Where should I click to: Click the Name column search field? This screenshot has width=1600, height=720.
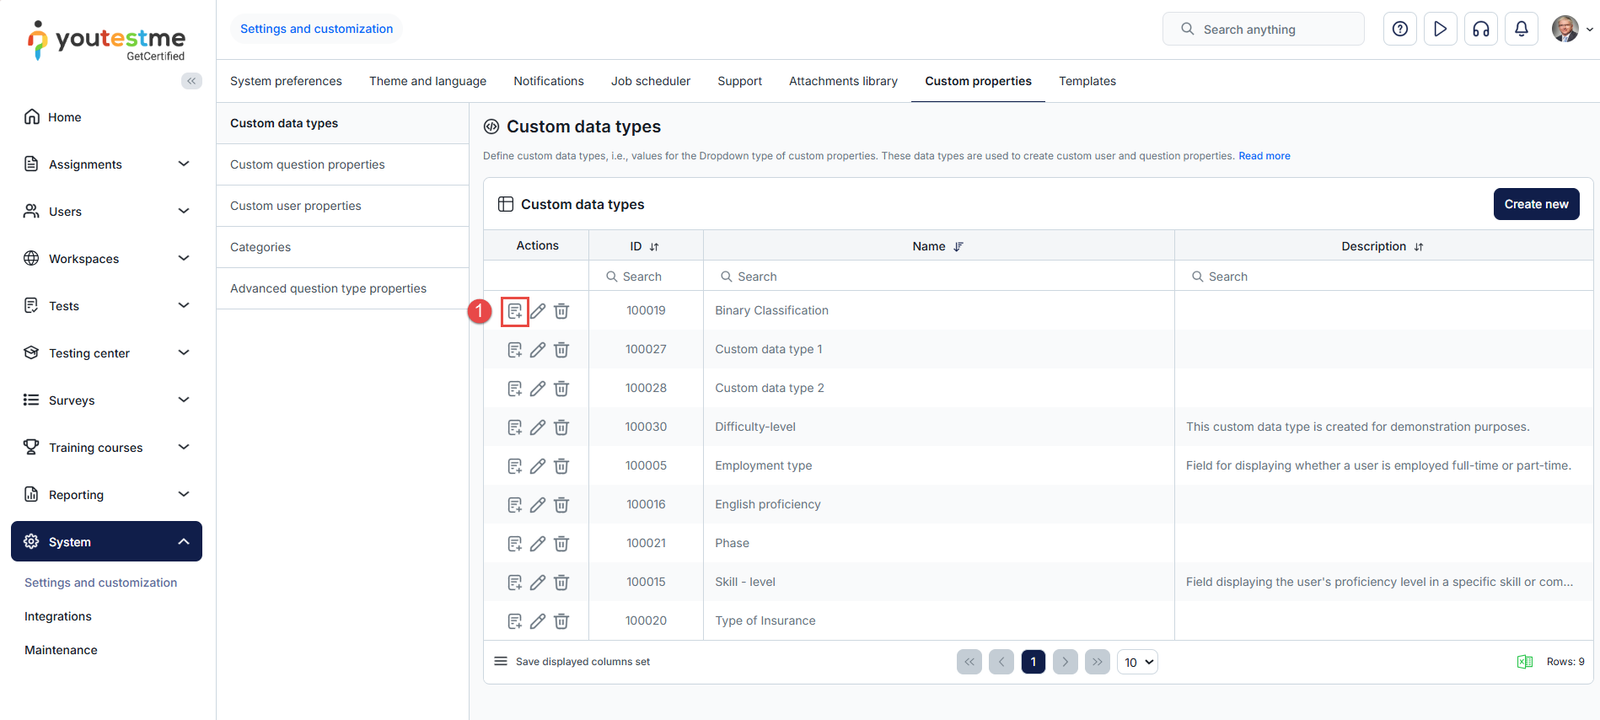[x=938, y=277]
